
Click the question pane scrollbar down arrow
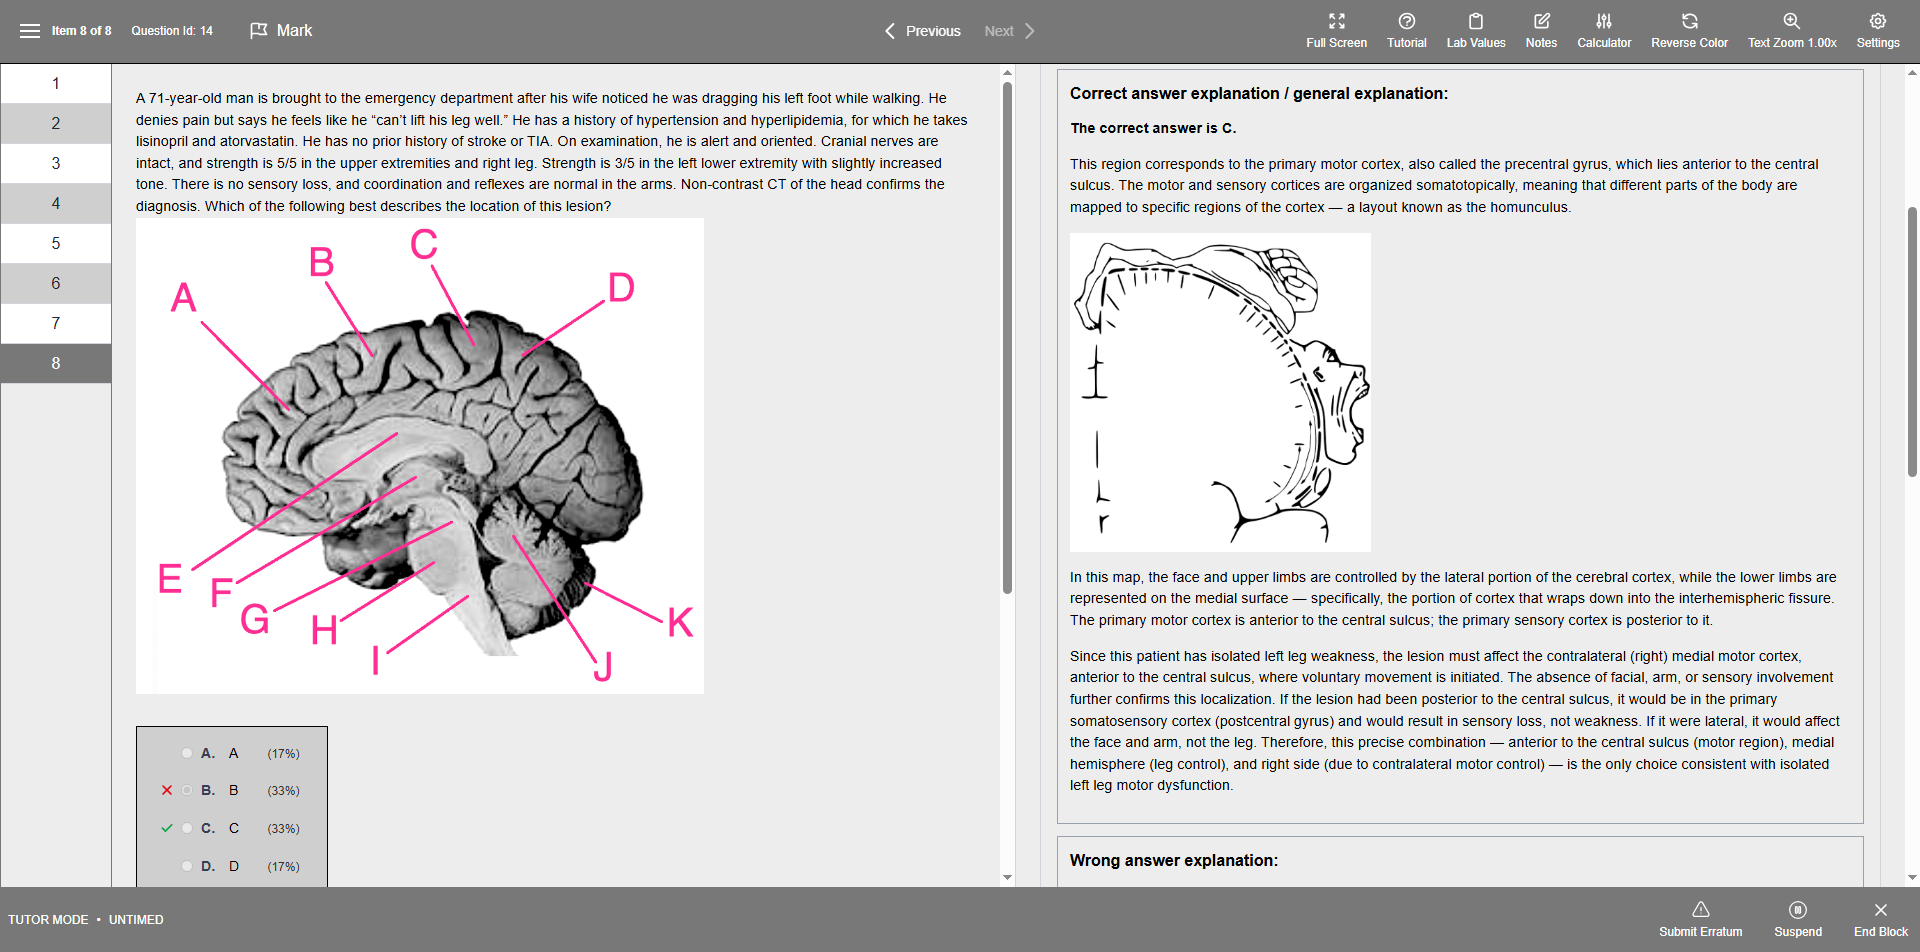pyautogui.click(x=1007, y=877)
